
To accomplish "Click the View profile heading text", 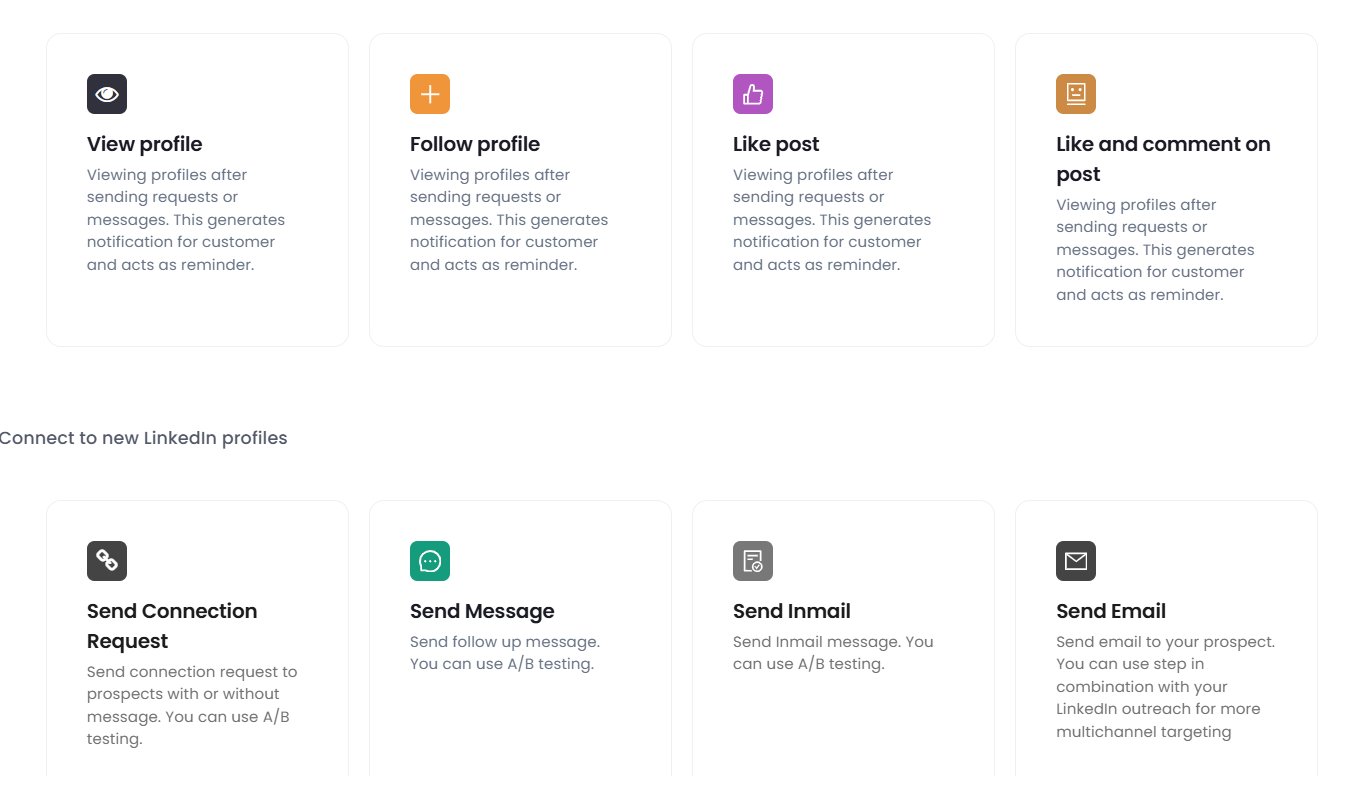I will (144, 144).
